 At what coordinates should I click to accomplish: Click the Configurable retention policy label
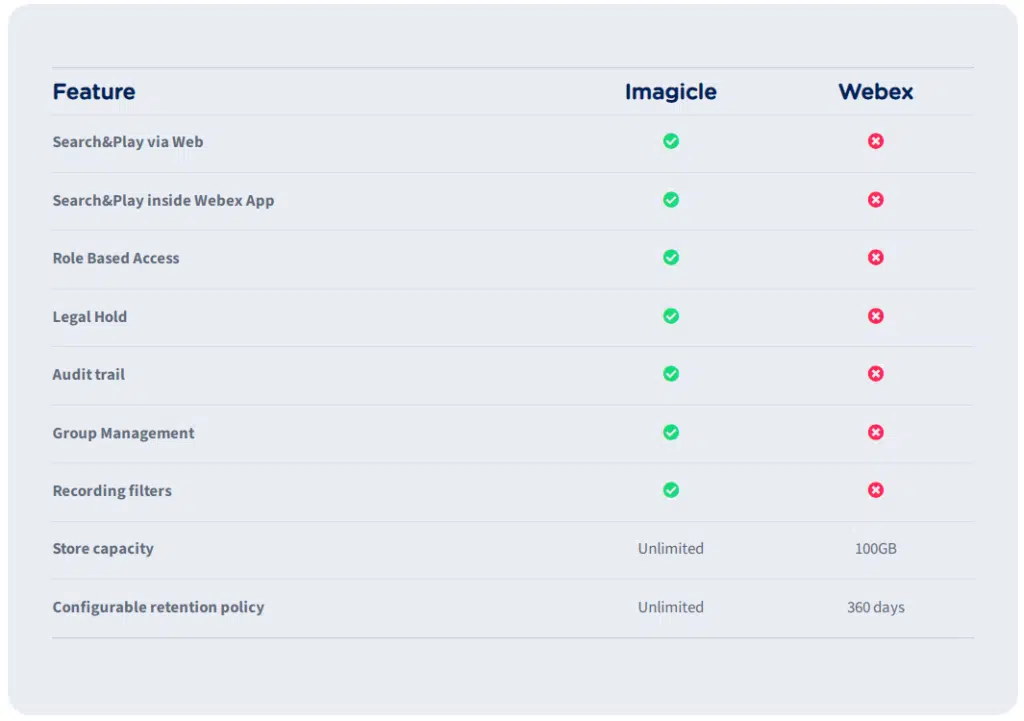pos(158,607)
